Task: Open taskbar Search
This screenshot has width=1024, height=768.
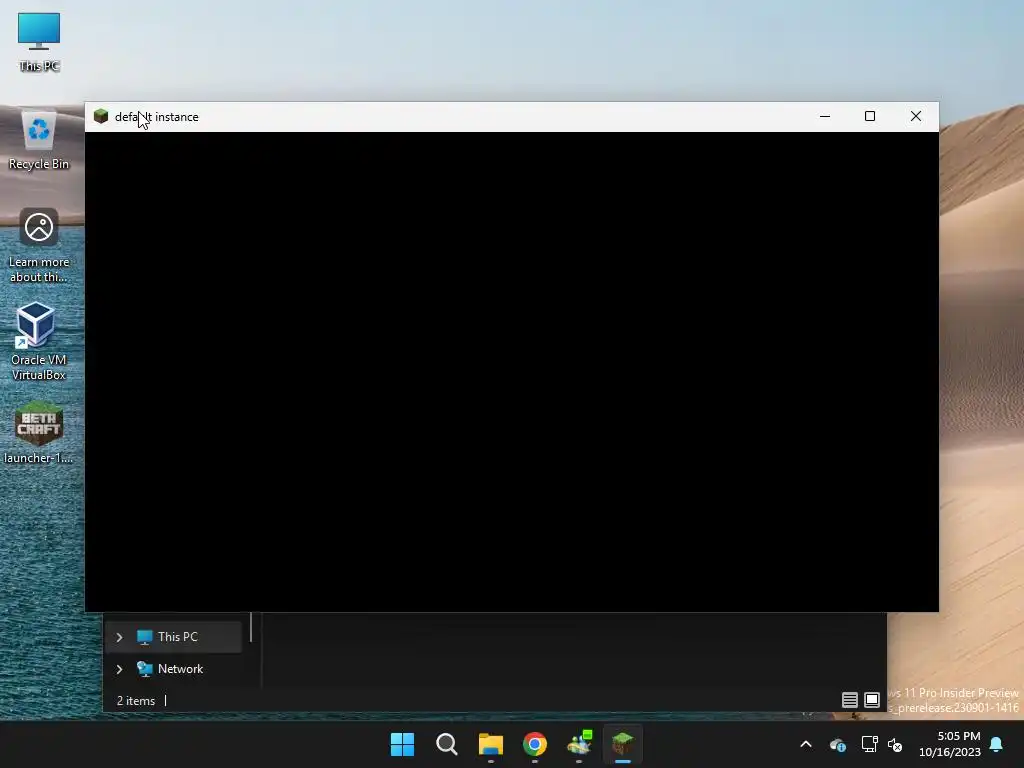Action: pyautogui.click(x=447, y=744)
